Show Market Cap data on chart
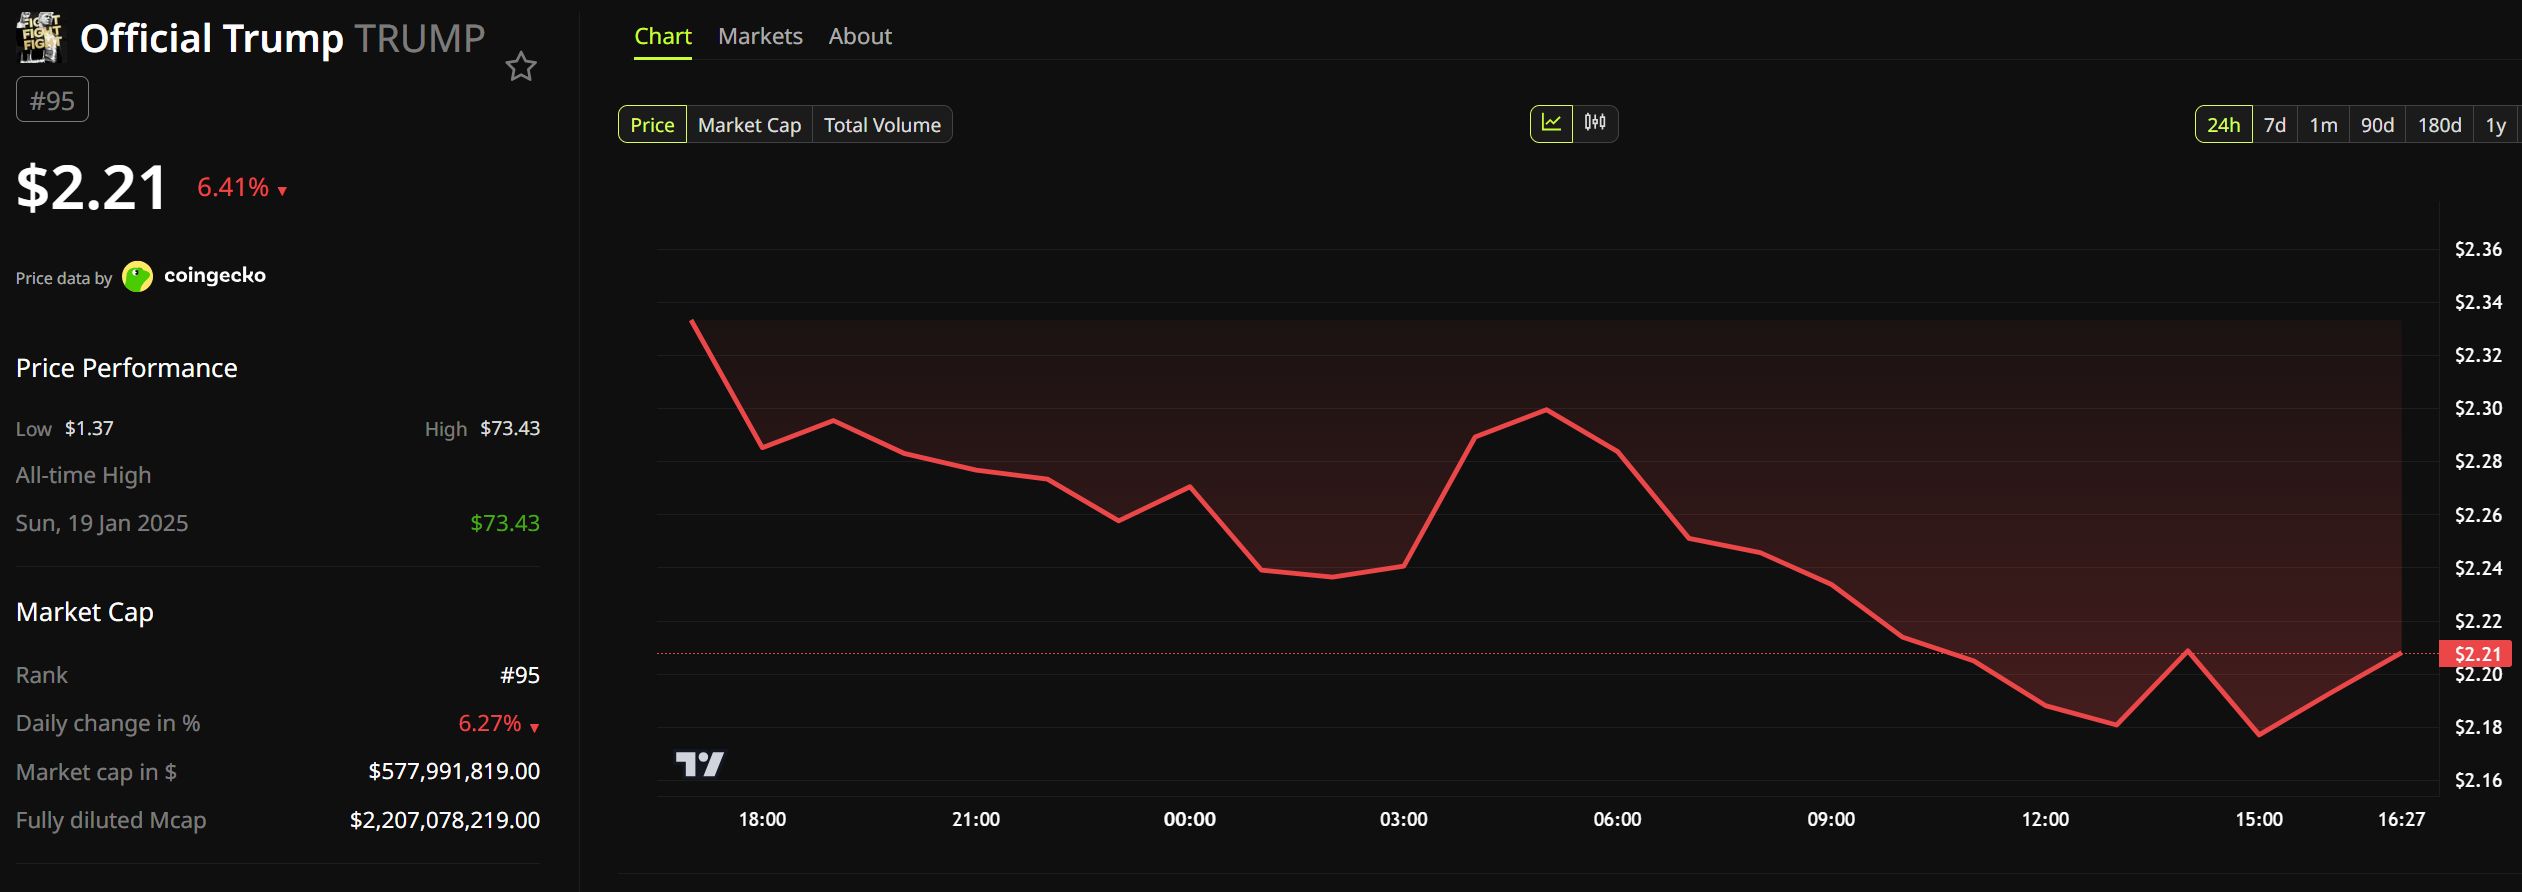The height and width of the screenshot is (892, 2522). coord(749,125)
